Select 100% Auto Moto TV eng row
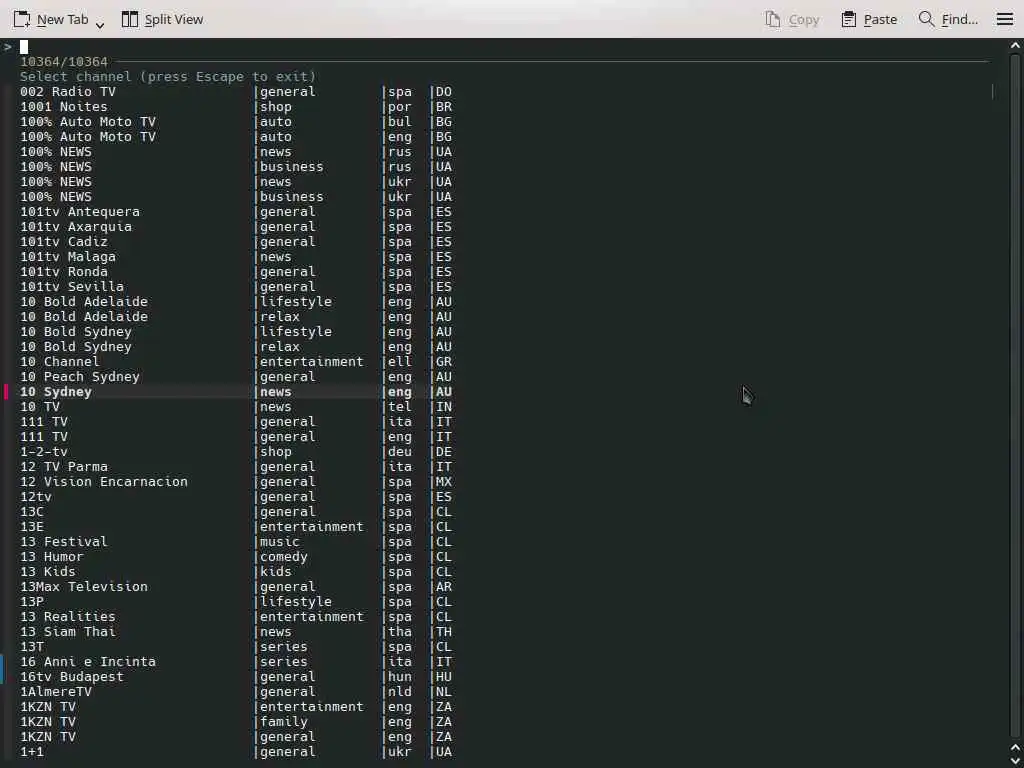 click(236, 136)
